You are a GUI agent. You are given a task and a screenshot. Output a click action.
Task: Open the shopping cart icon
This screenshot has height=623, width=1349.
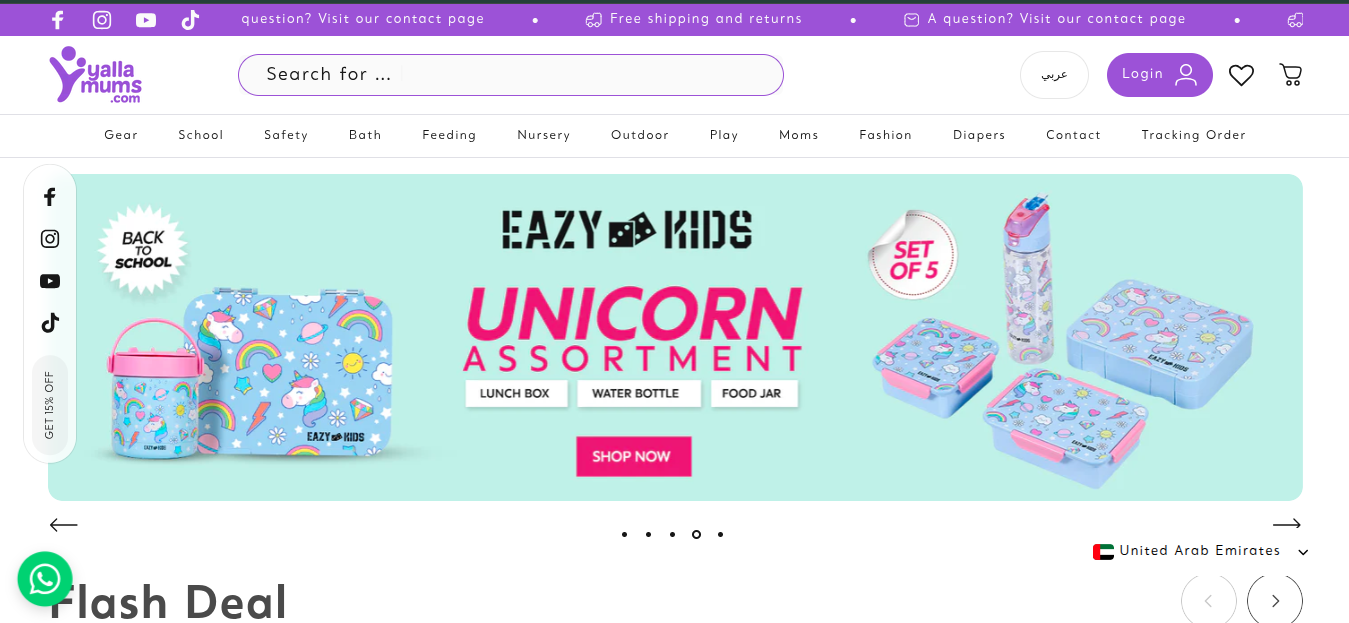1291,75
